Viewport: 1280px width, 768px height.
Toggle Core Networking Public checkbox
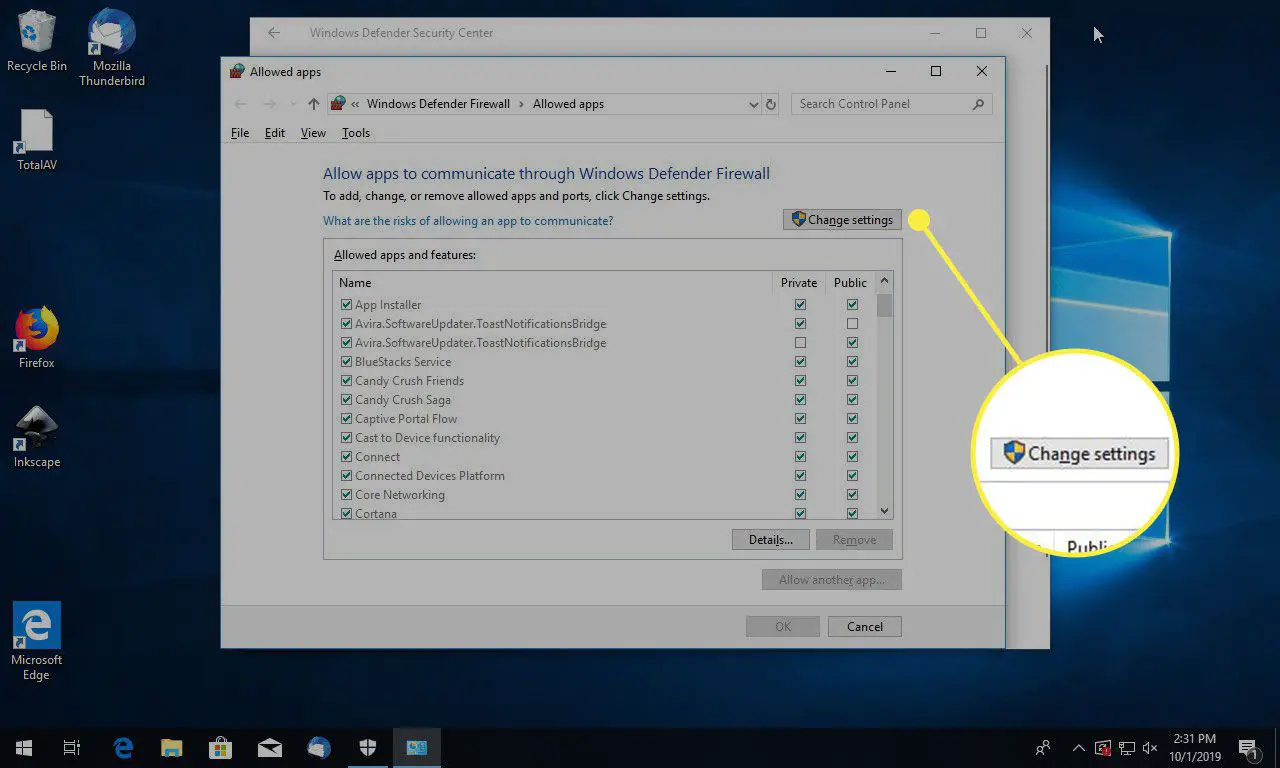852,495
